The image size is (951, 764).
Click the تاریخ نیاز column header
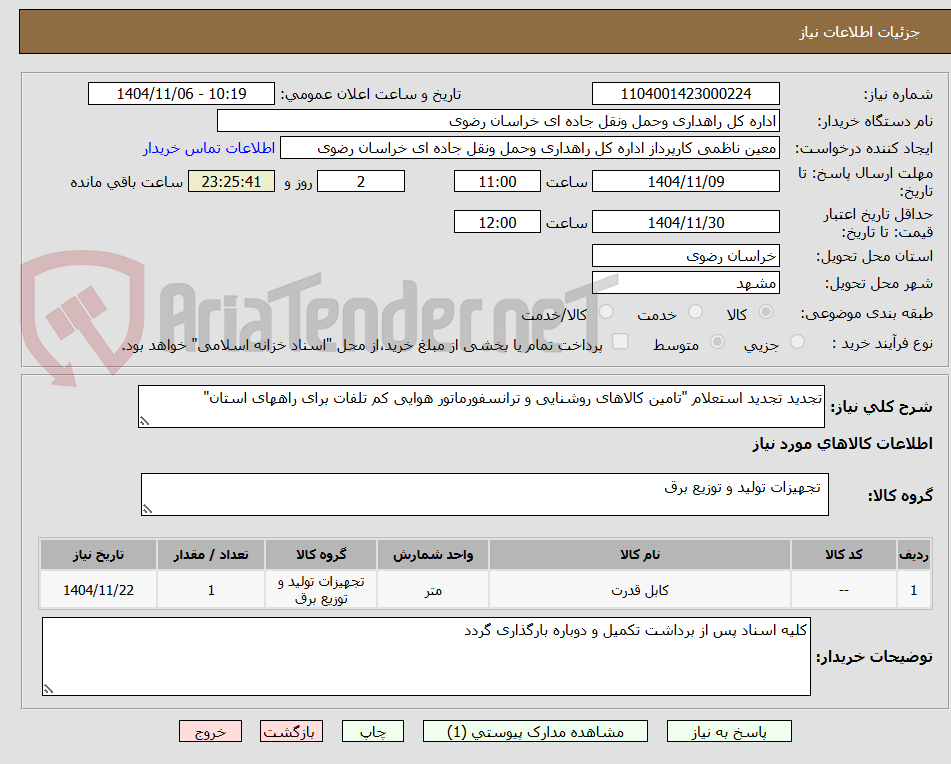(x=98, y=555)
